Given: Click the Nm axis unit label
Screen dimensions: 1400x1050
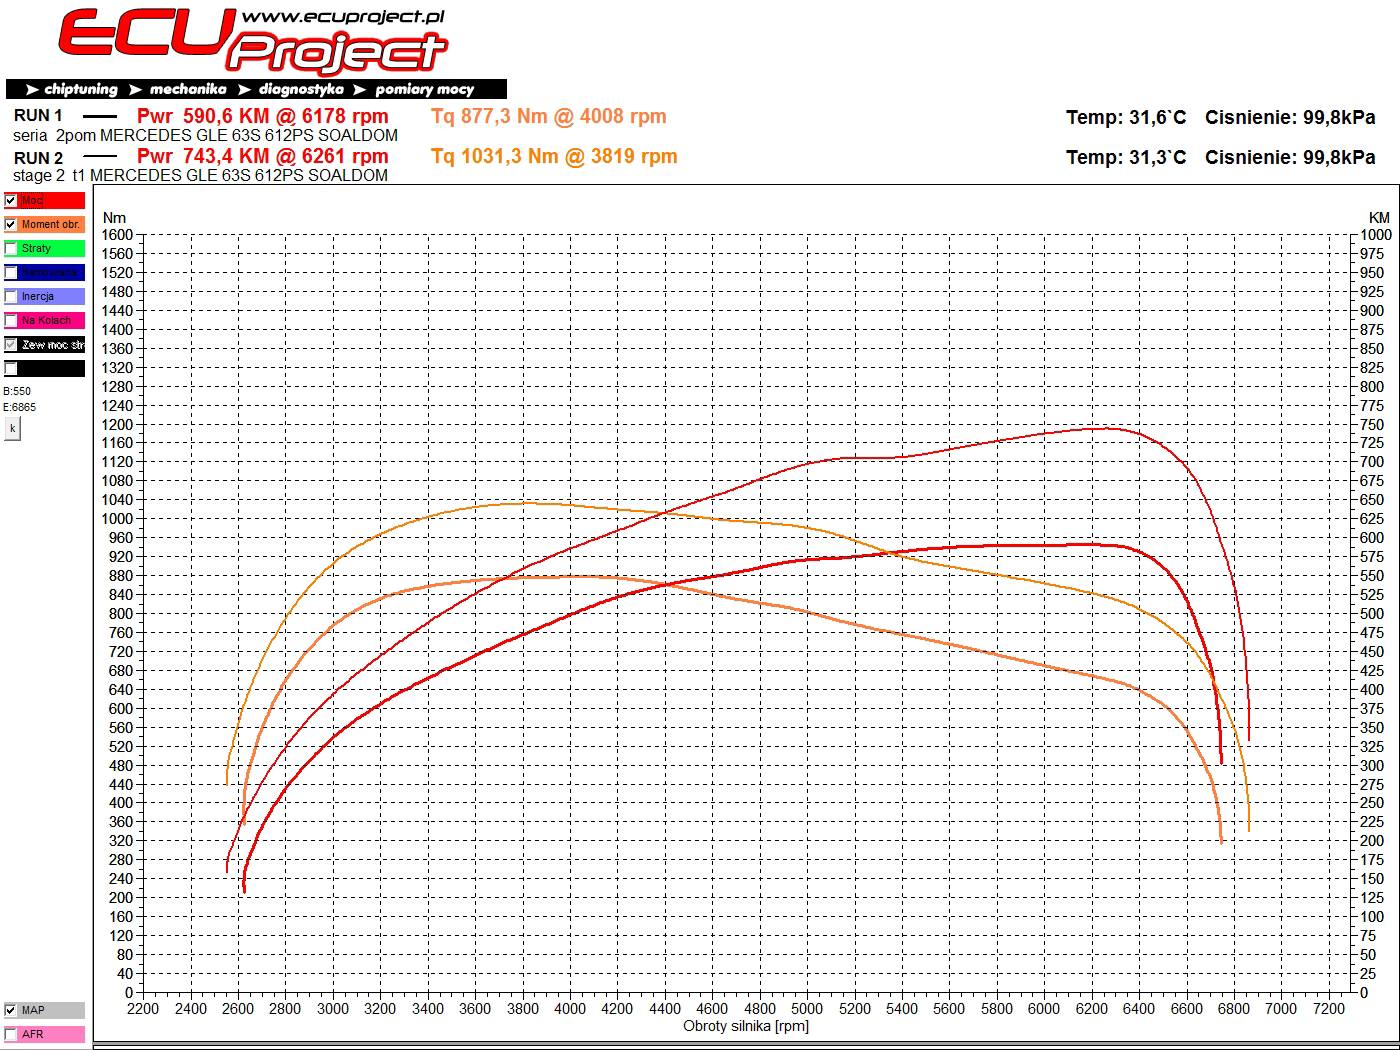Looking at the screenshot, I should [x=114, y=218].
